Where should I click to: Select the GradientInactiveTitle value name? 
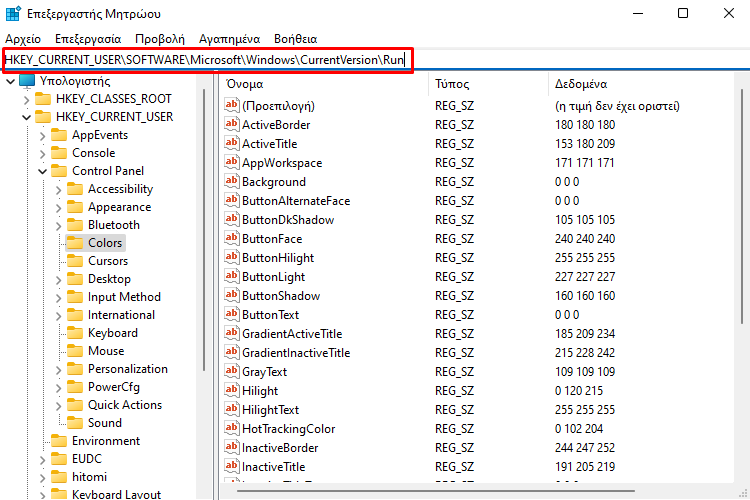coord(296,353)
